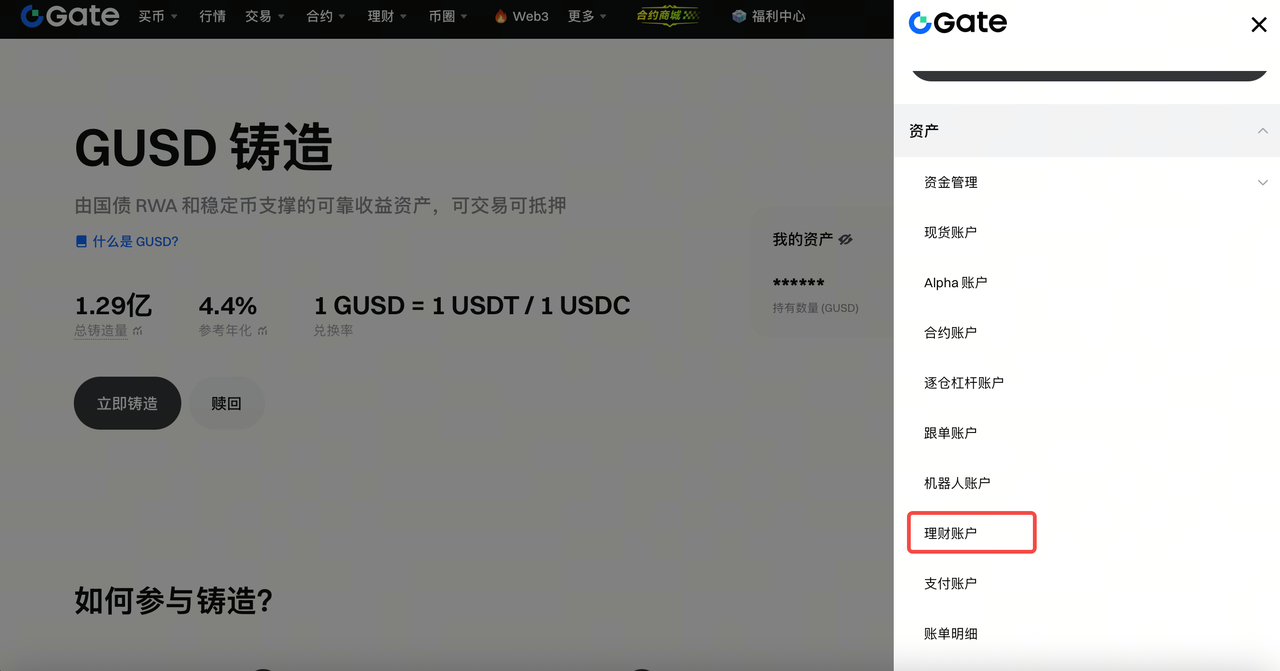This screenshot has height=671, width=1280.
Task: Open 合约账户 from the assets list
Action: (x=950, y=332)
